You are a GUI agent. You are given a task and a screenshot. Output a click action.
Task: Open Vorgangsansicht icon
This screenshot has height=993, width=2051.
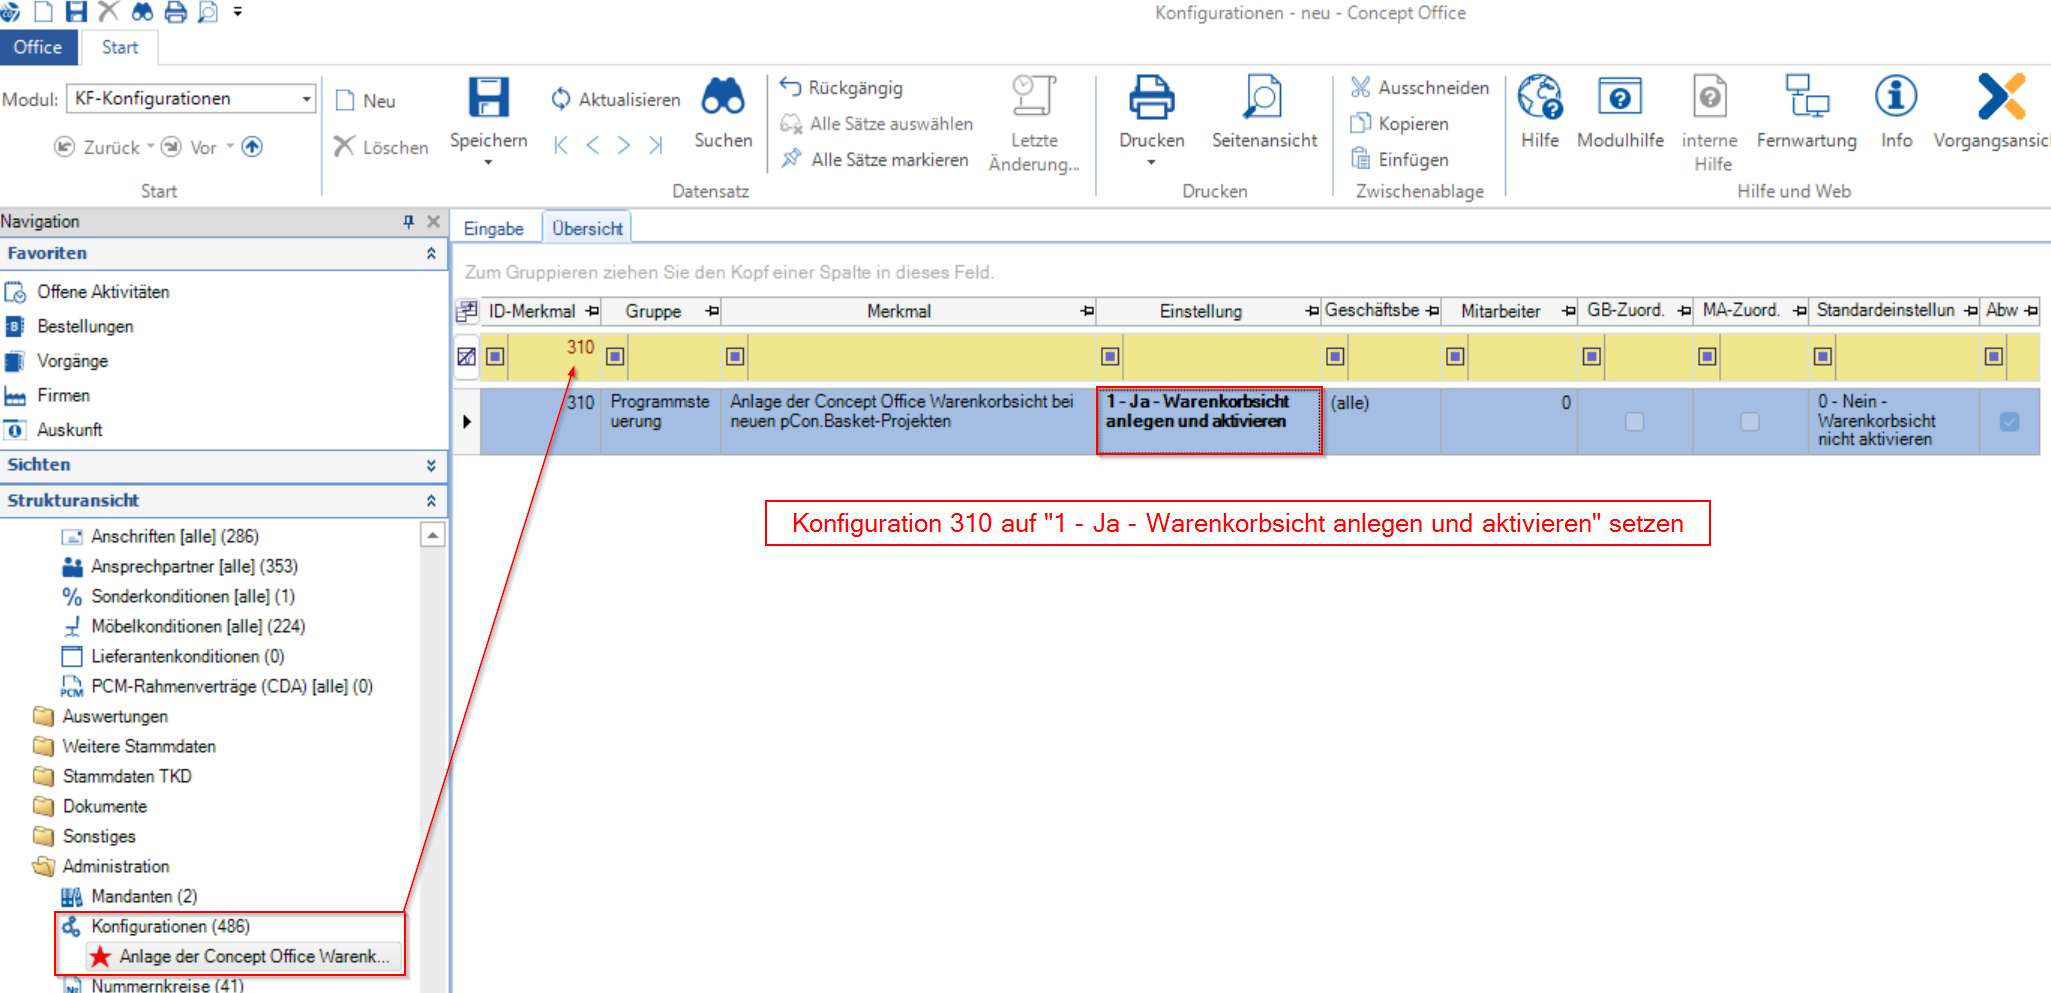coord(2002,97)
